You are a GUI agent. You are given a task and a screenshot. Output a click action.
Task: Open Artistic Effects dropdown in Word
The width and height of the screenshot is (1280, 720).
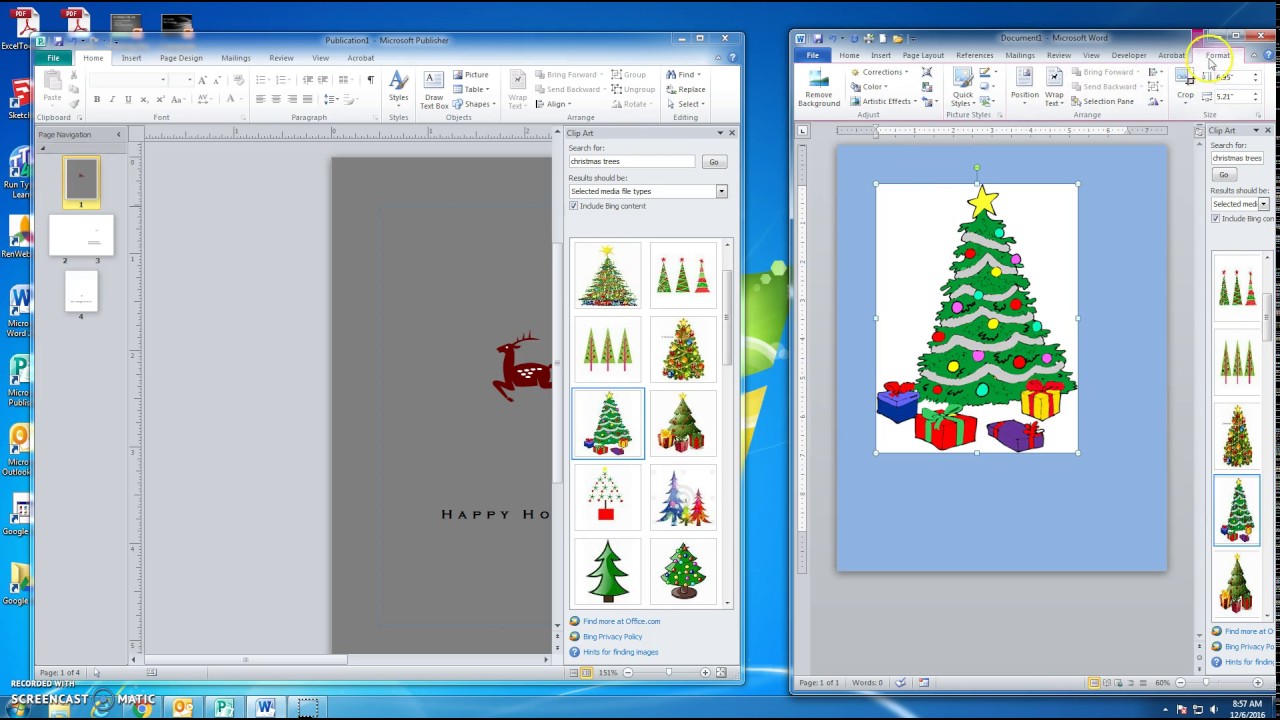pyautogui.click(x=881, y=101)
